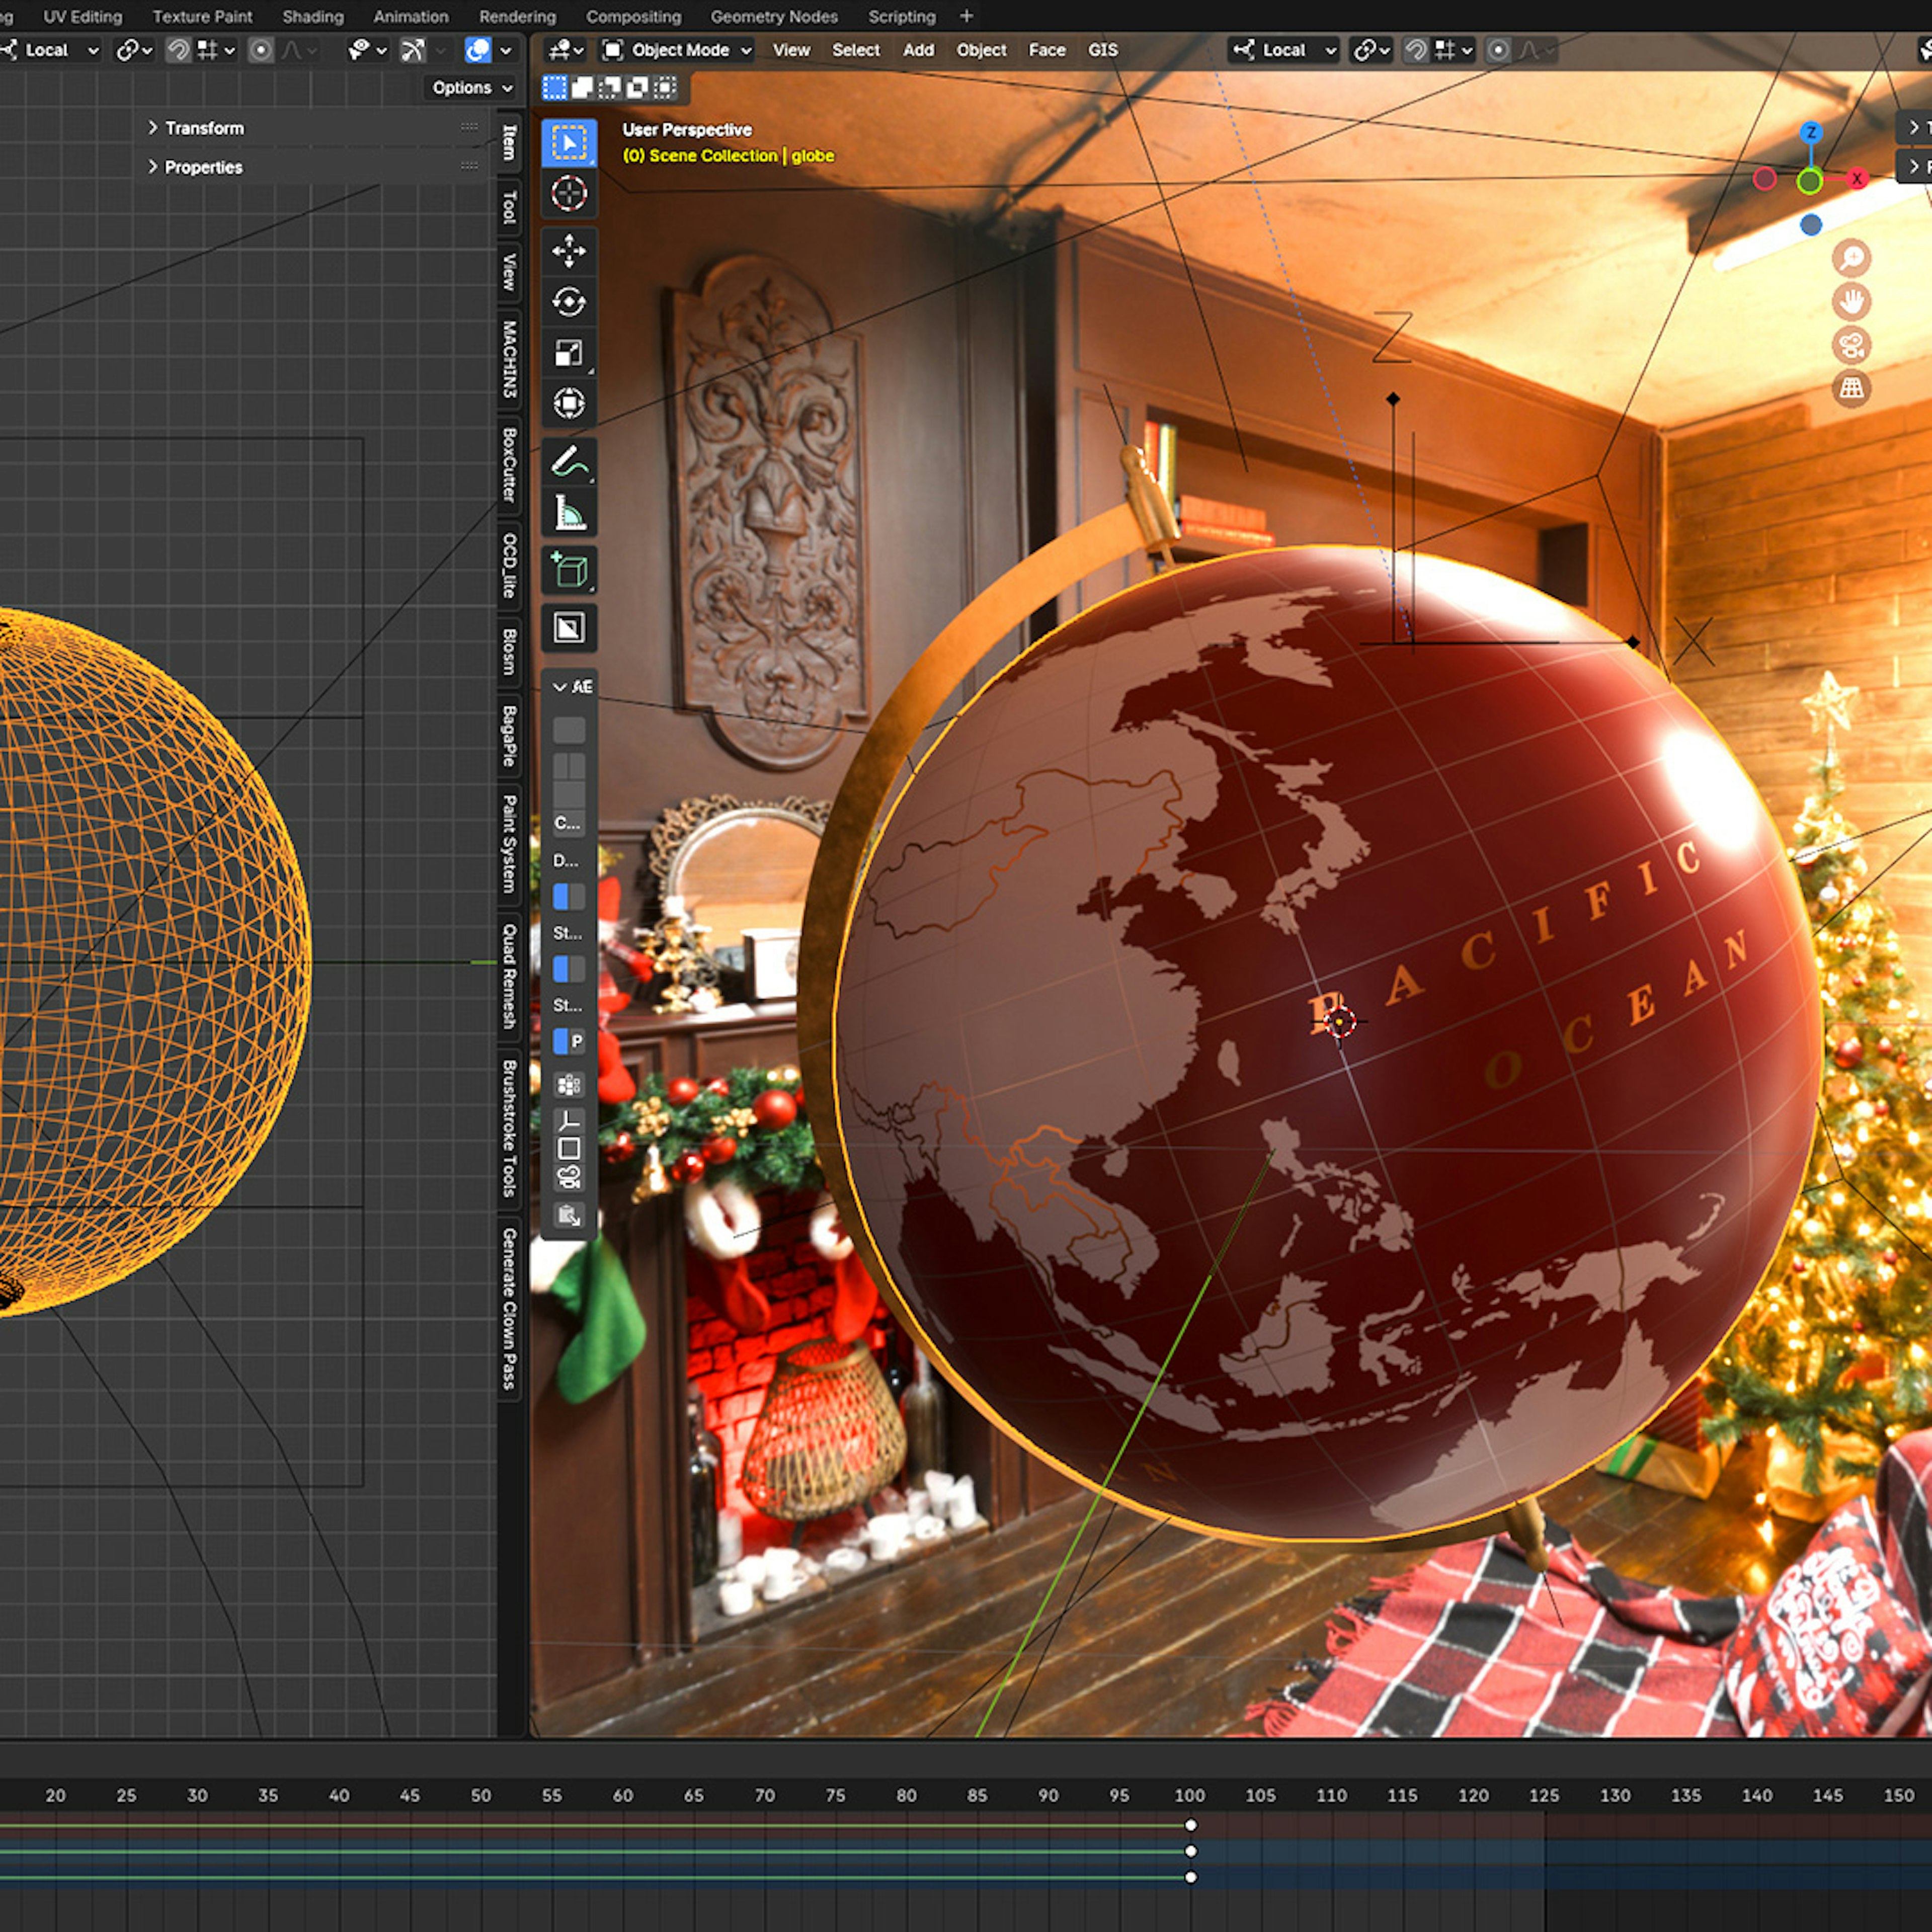The width and height of the screenshot is (1932, 1932).
Task: Click the red X axis gizmo
Action: point(1856,179)
